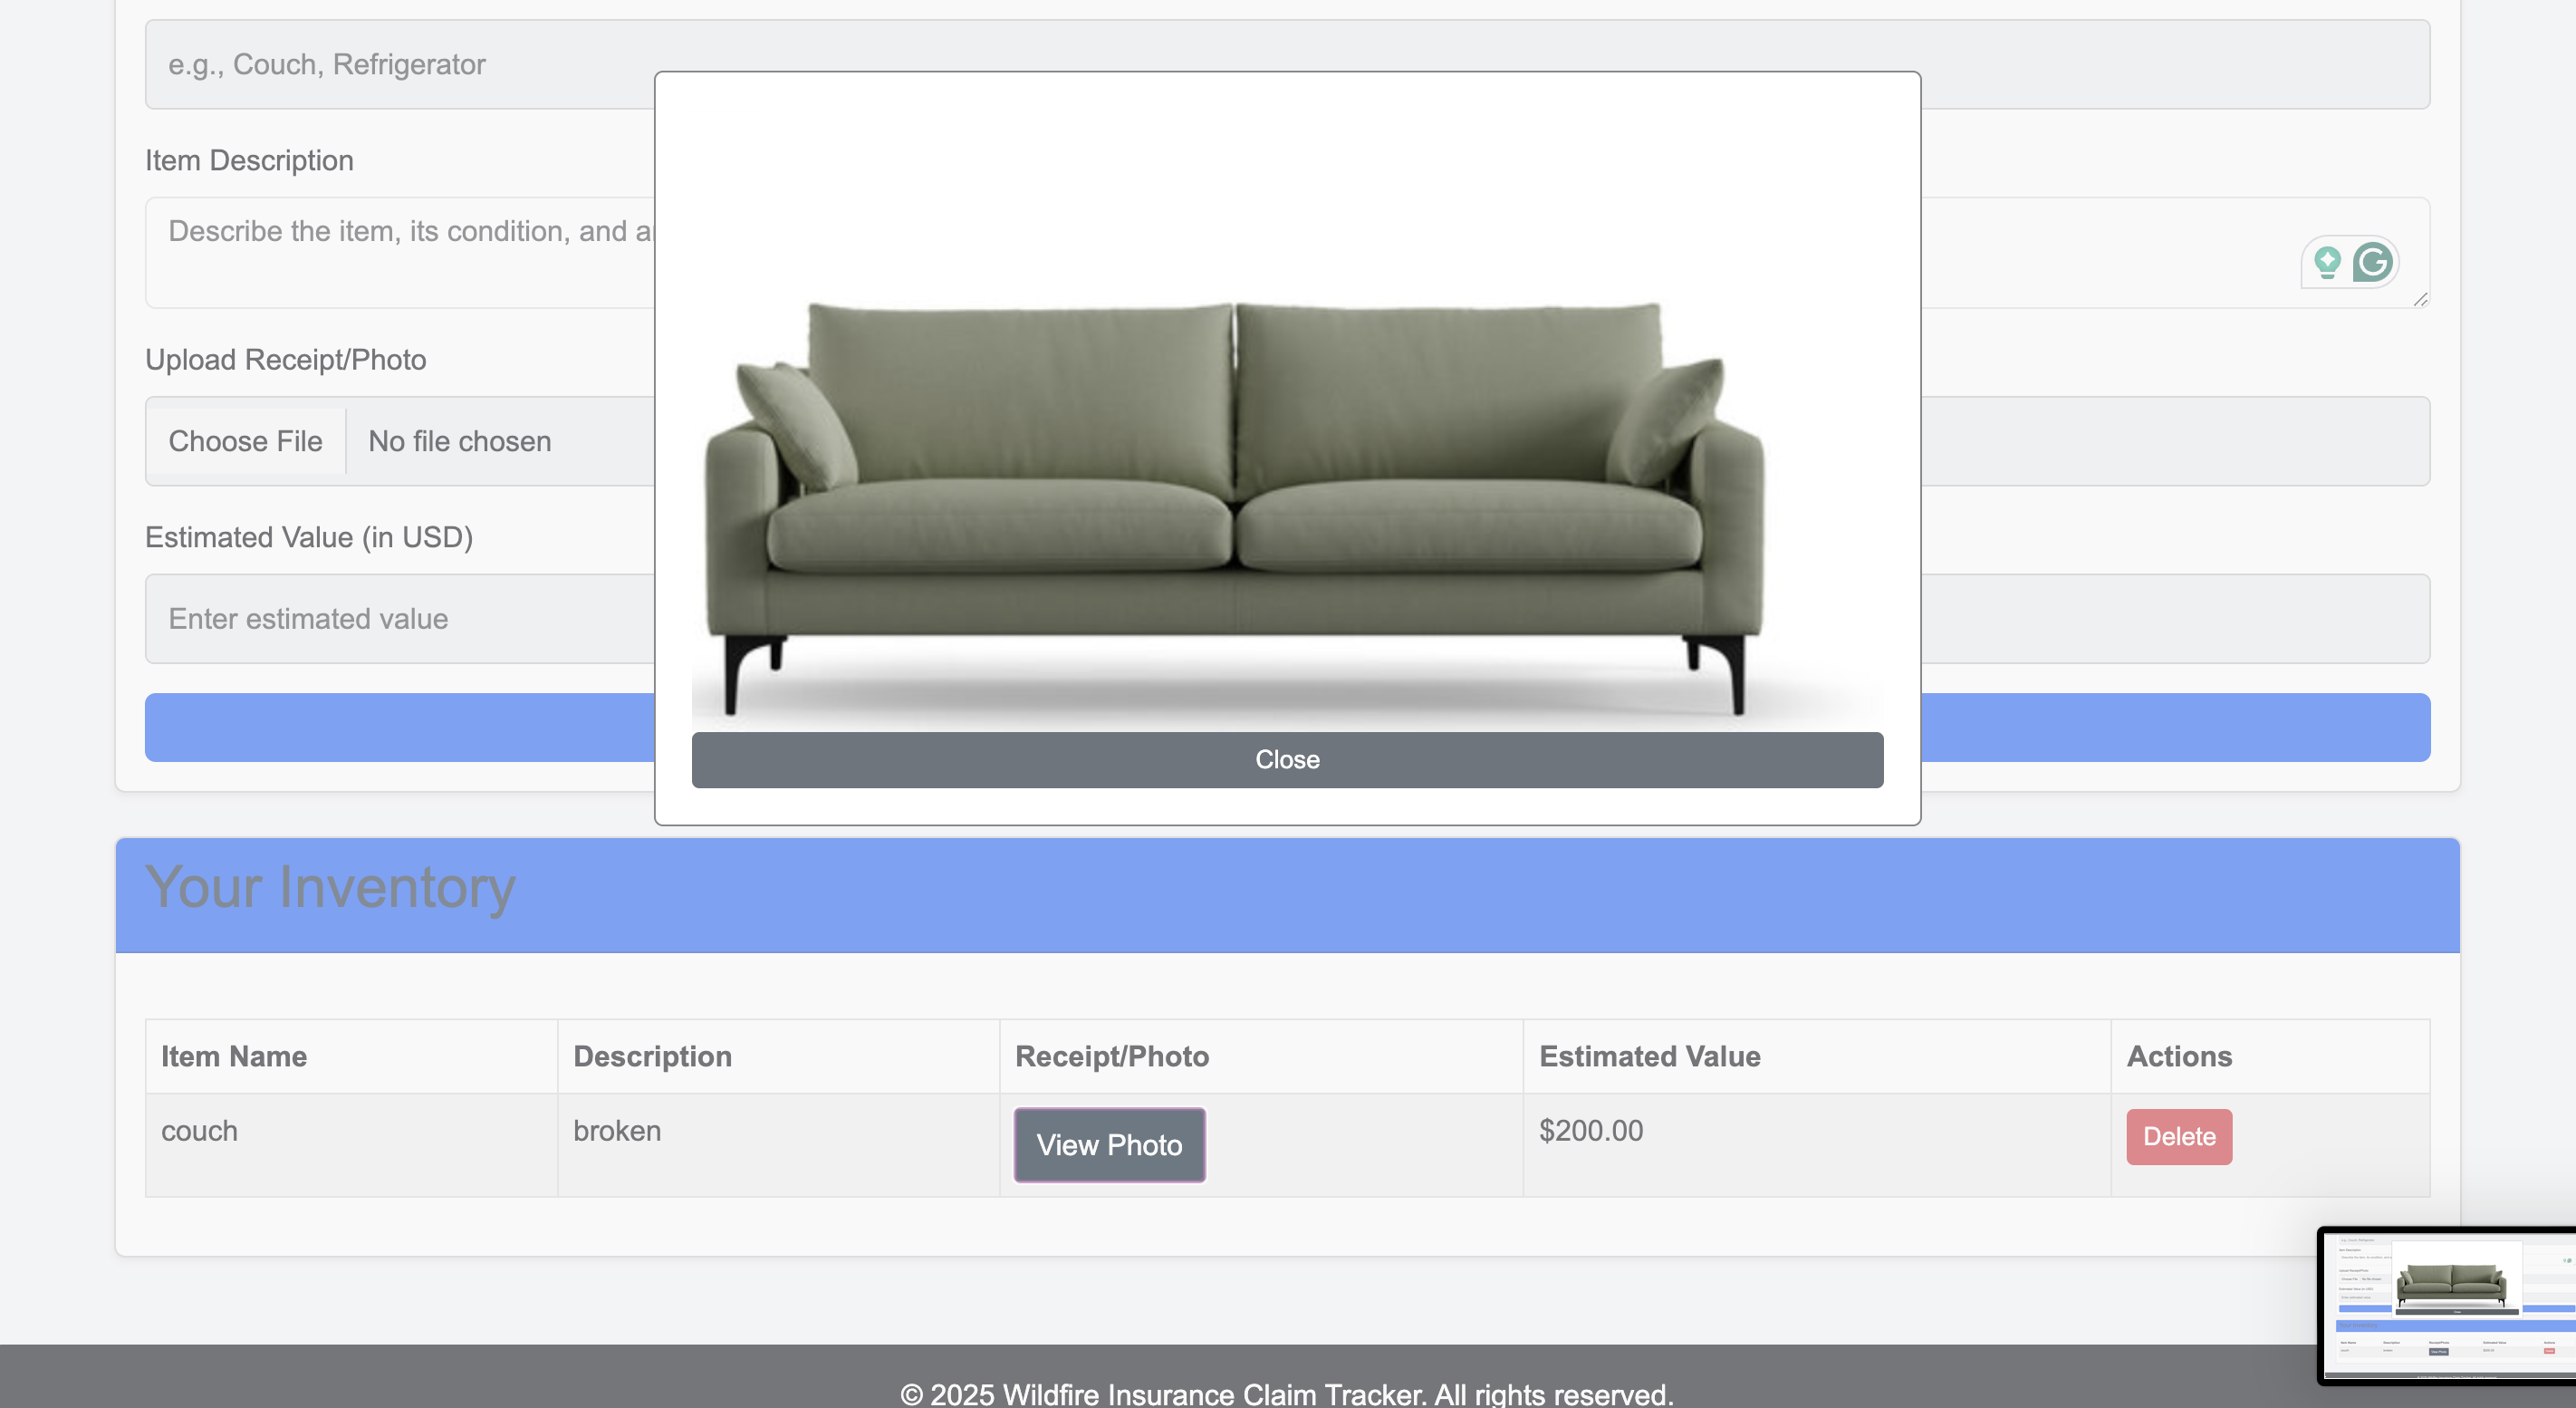Screen dimensions: 2576x1408
Task: Click the Enter estimated value field
Action: pos(400,618)
